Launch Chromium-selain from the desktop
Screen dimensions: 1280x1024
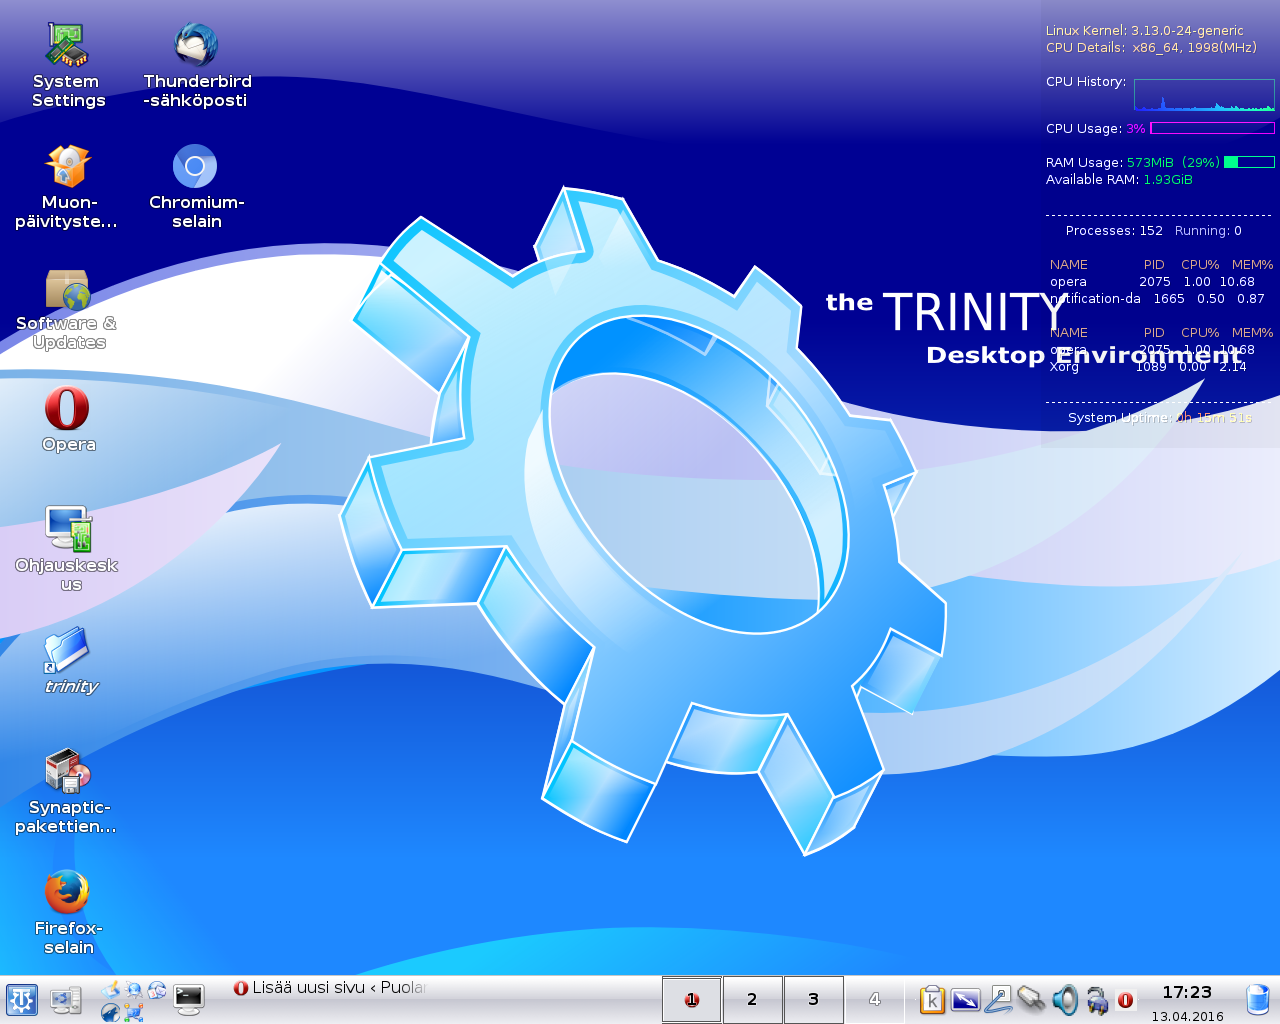(196, 187)
